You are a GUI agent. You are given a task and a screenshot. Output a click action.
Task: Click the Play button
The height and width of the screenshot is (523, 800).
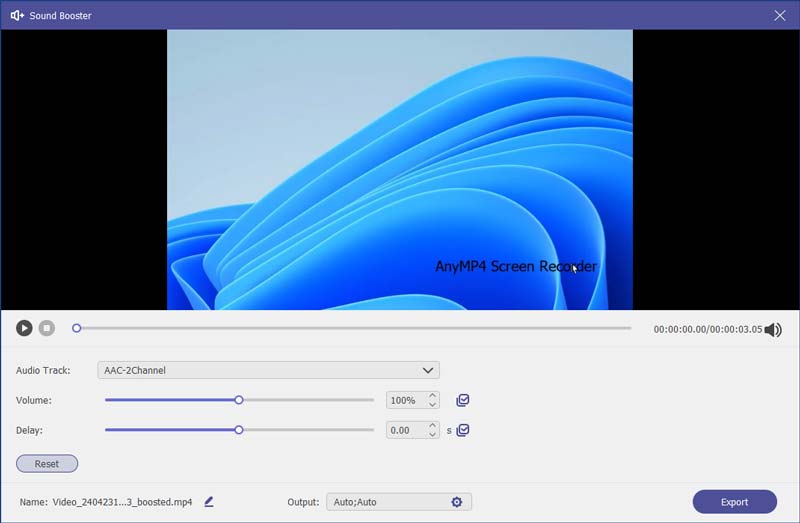24,328
